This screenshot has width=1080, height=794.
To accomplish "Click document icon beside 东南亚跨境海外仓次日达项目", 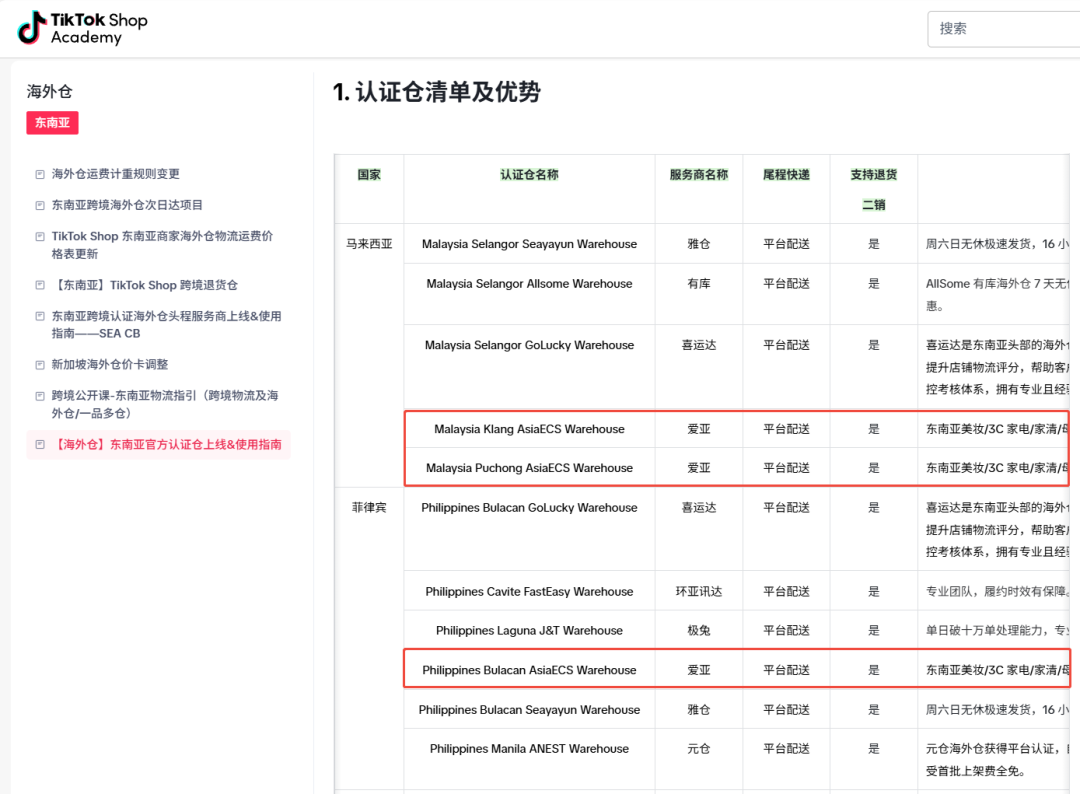I will point(40,205).
